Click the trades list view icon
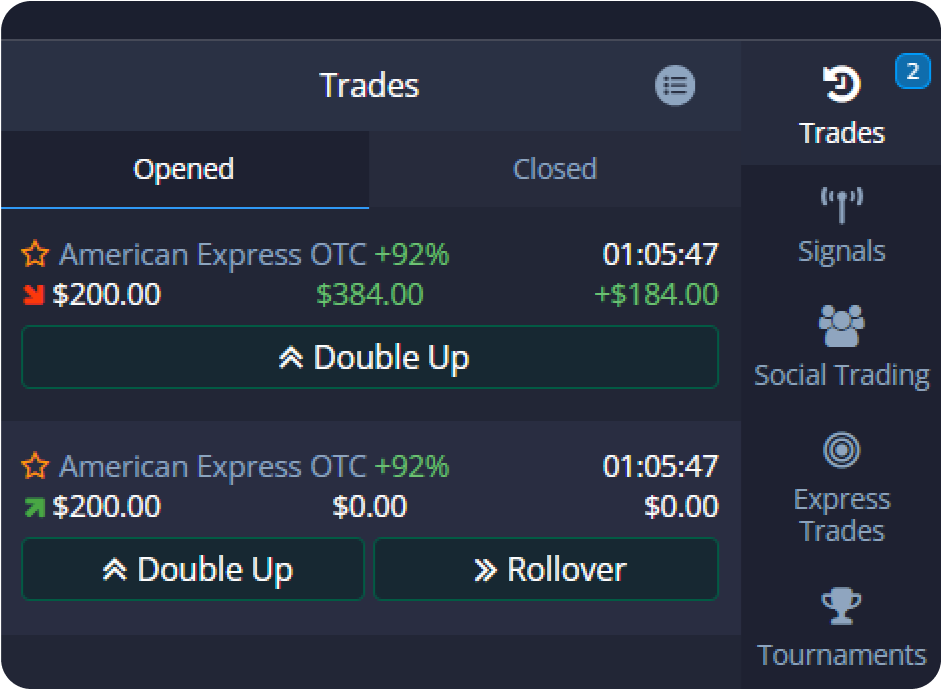Image resolution: width=941 pixels, height=689 pixels. click(x=675, y=85)
